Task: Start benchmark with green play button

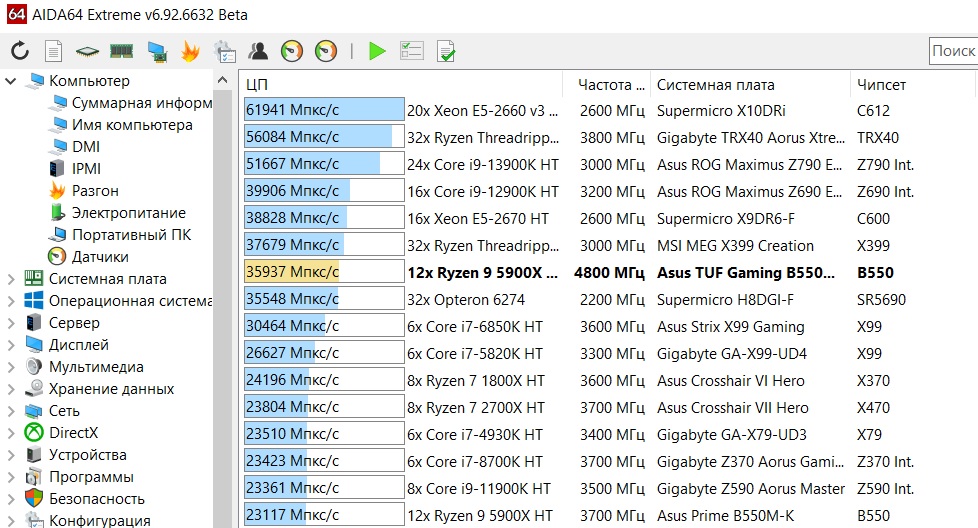Action: (377, 51)
